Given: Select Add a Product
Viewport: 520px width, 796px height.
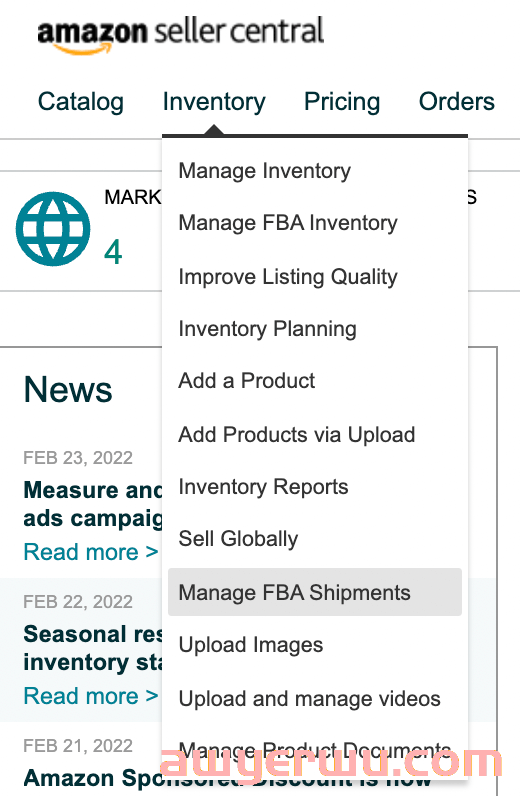Looking at the screenshot, I should click(247, 381).
